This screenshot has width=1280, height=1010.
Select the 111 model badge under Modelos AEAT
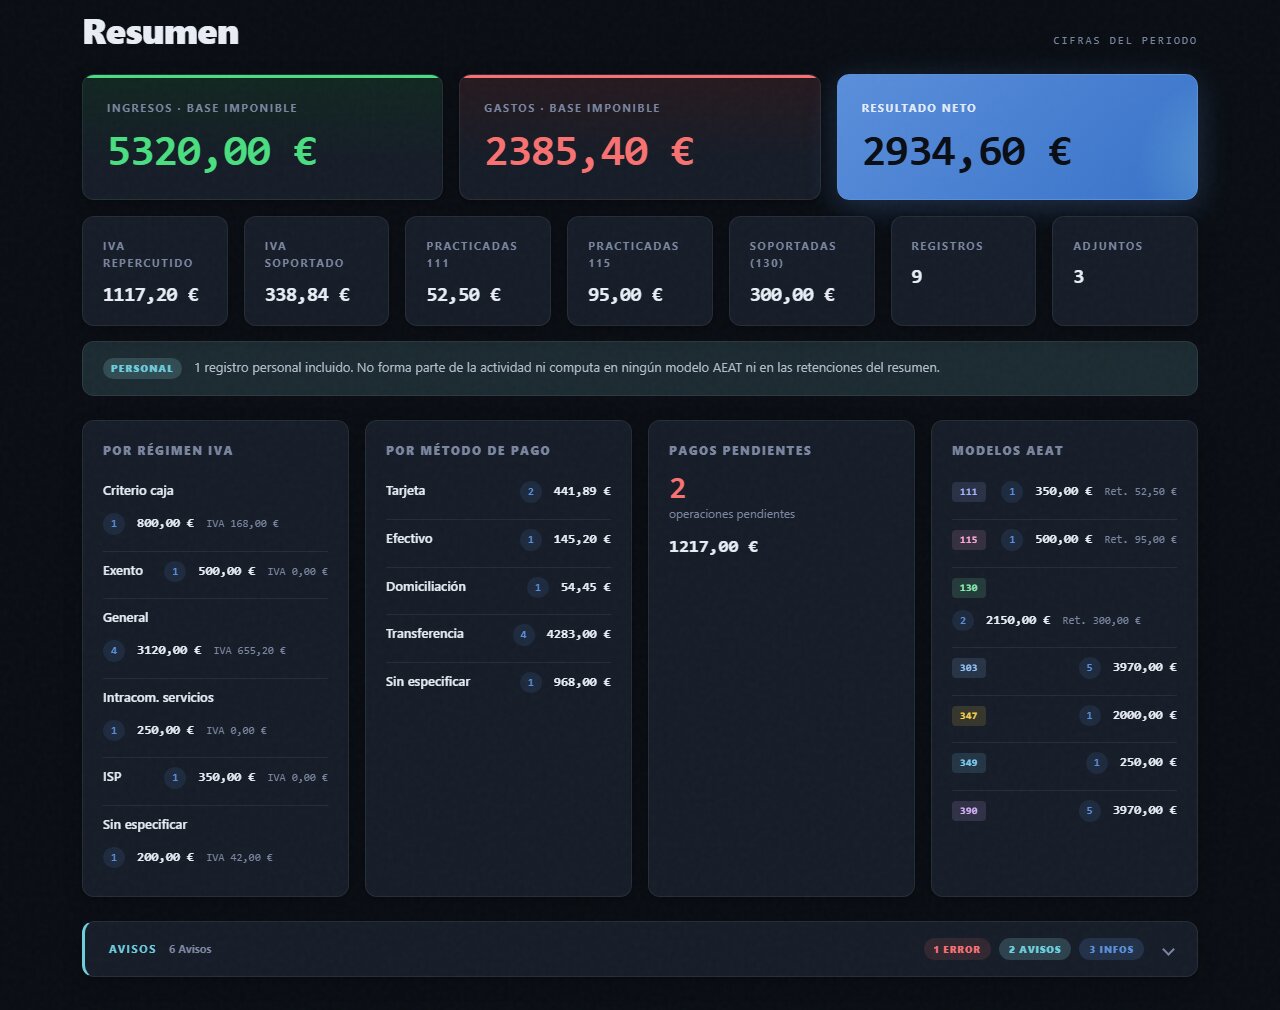tap(969, 492)
